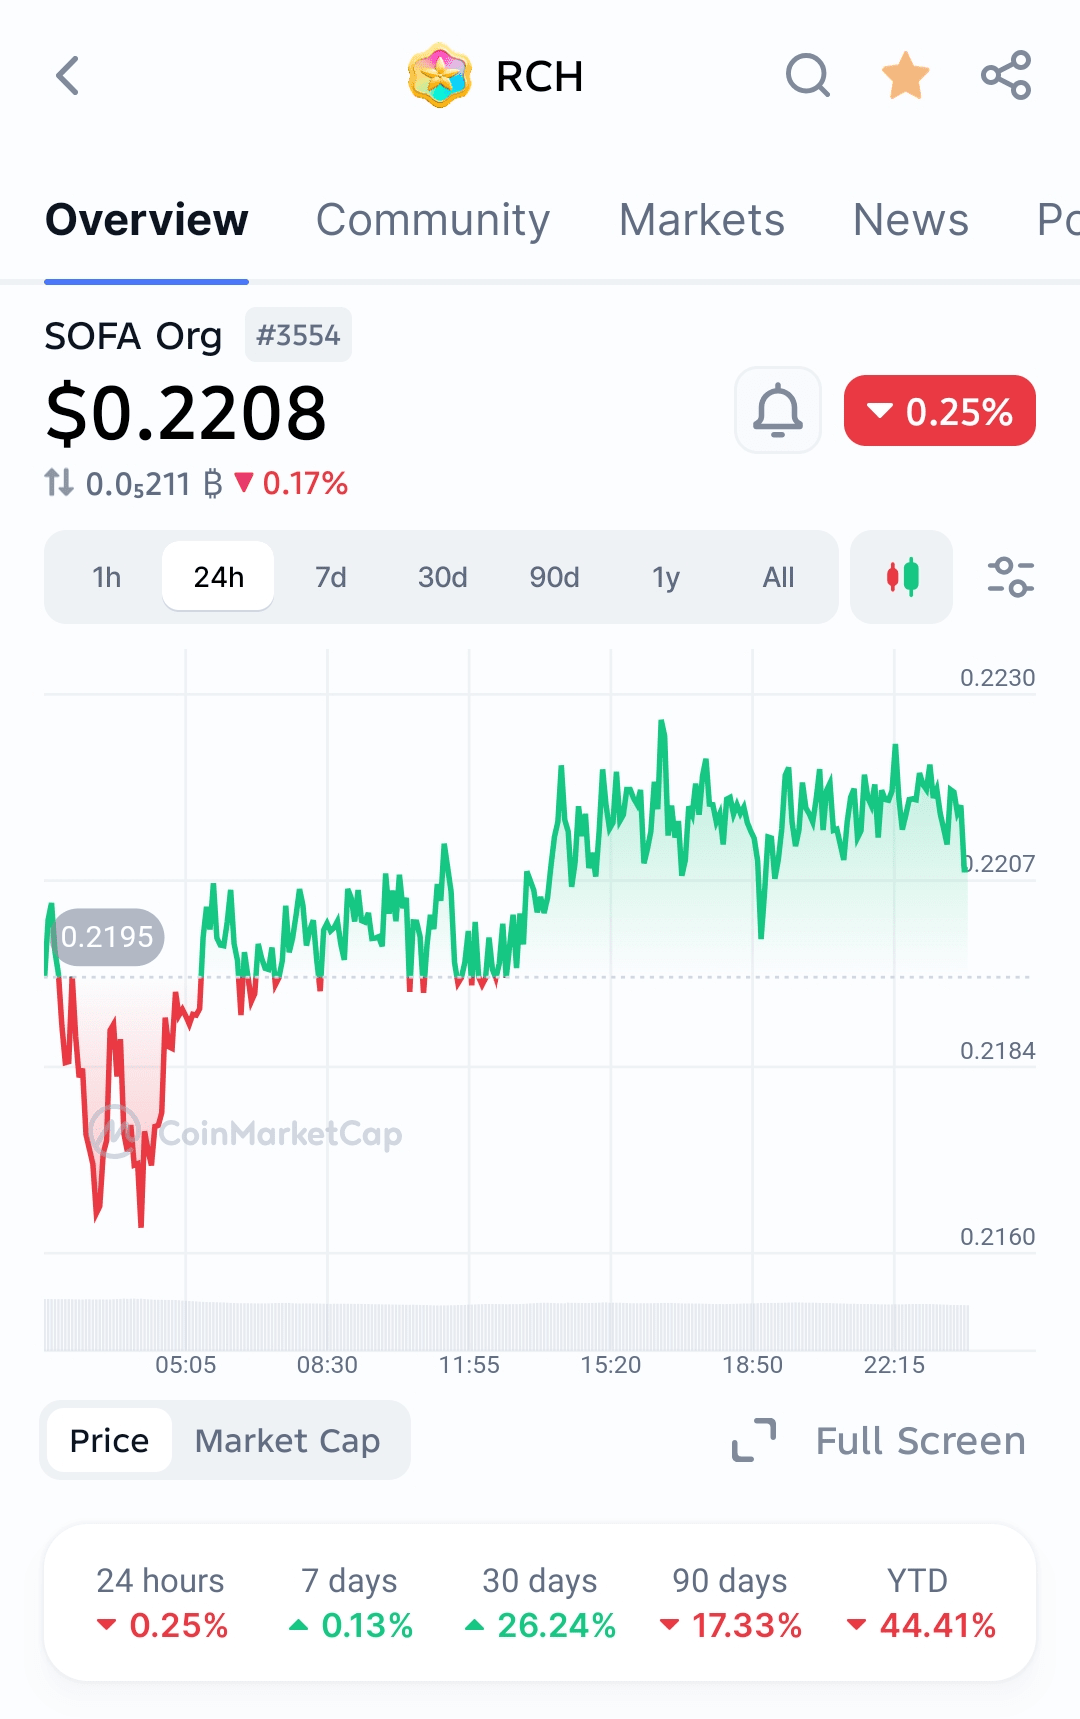
Task: Tap the red 0.25% change button
Action: click(940, 411)
